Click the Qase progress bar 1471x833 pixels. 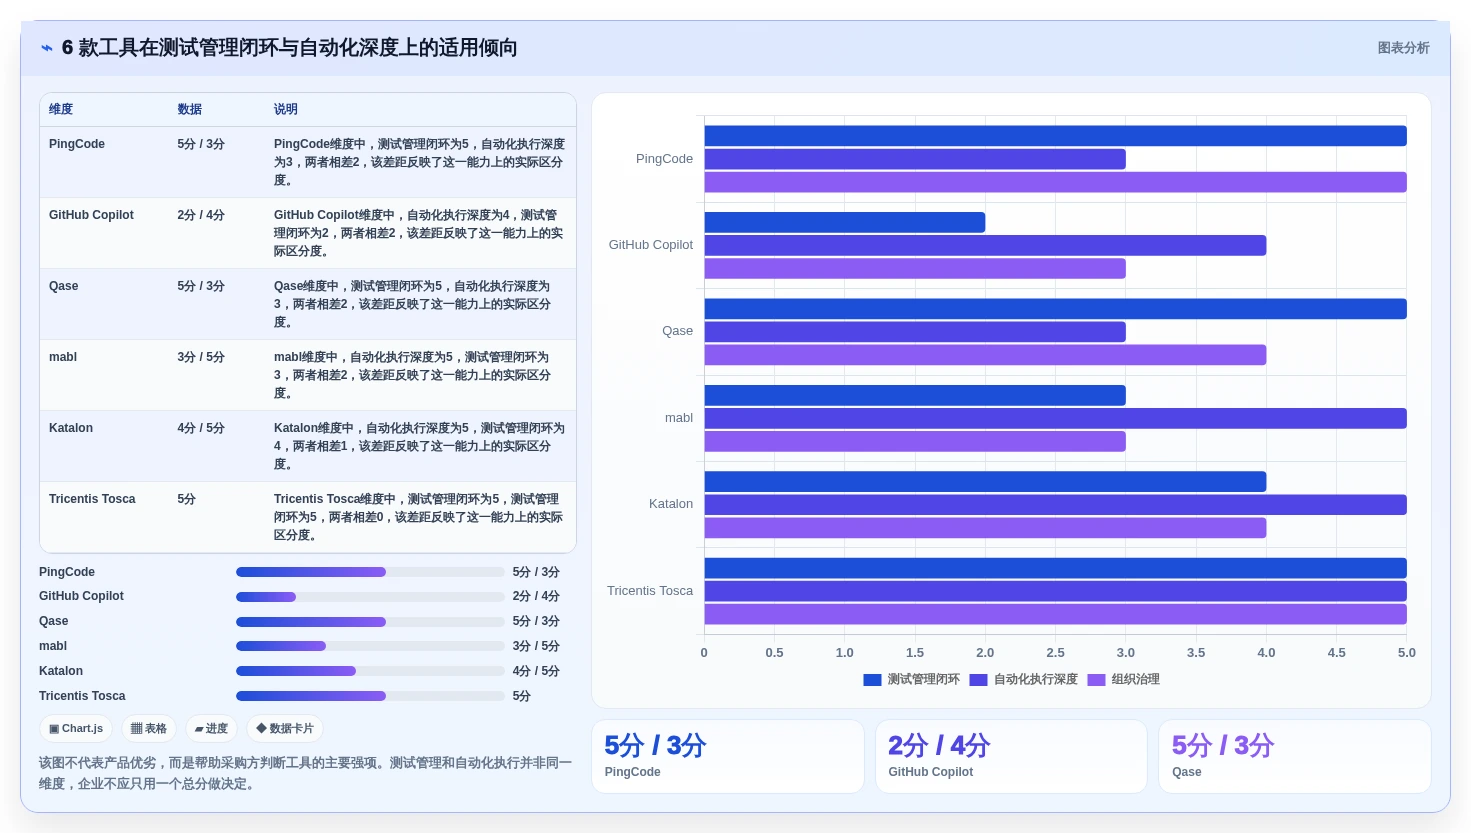pyautogui.click(x=370, y=622)
